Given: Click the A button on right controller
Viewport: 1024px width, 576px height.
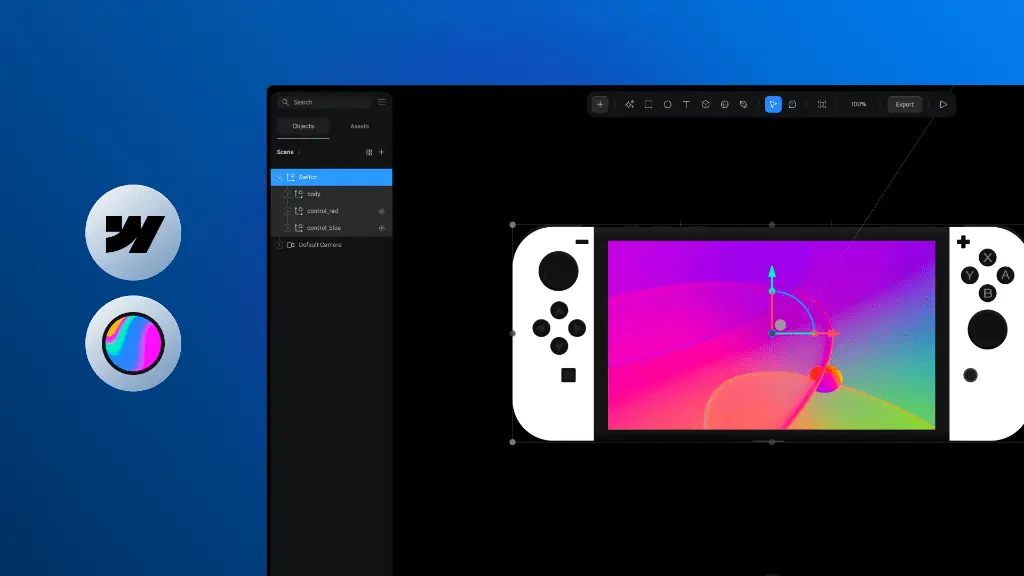Looking at the screenshot, I should (x=1005, y=275).
